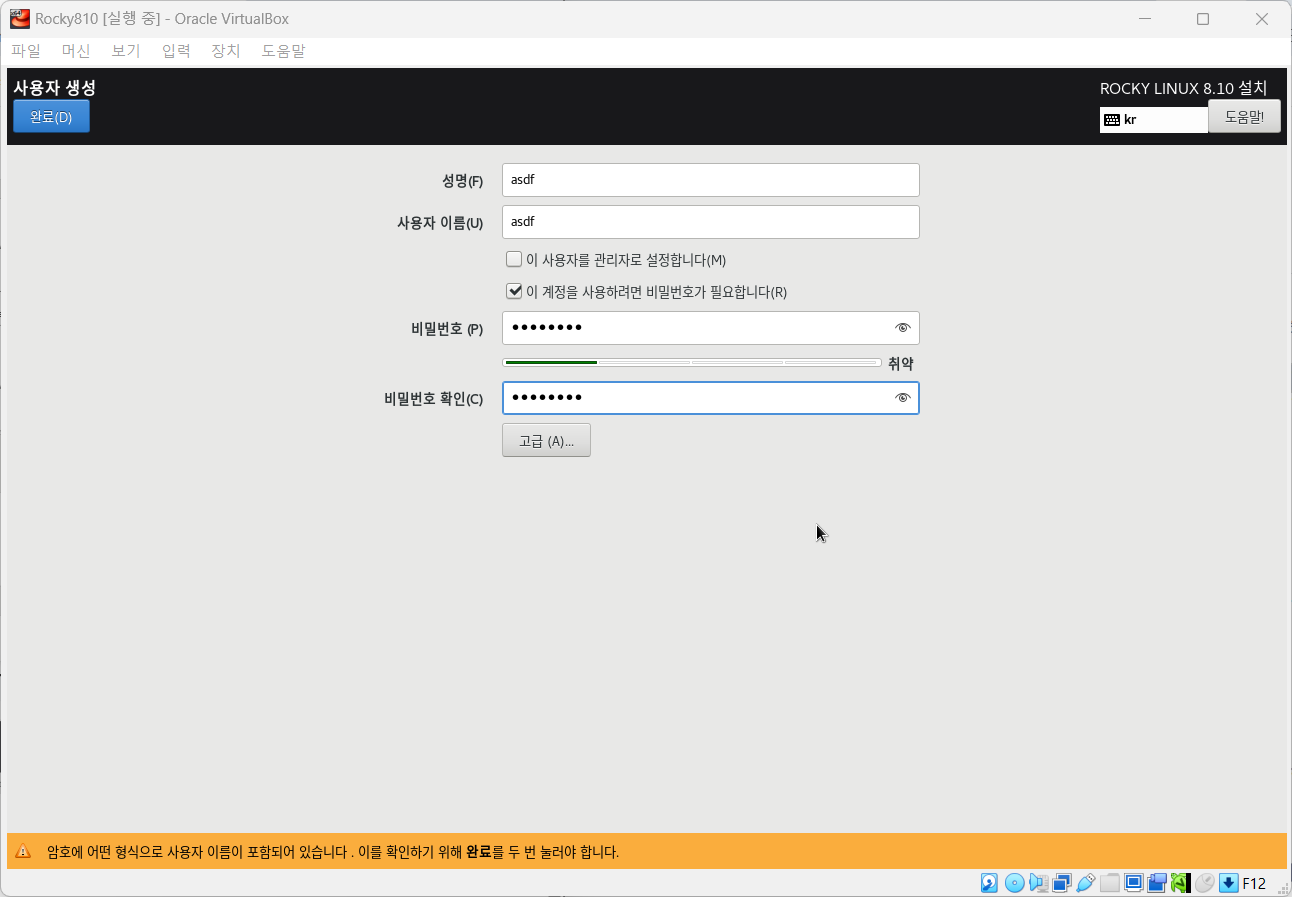Click the green CPU execution status icon
This screenshot has height=897, width=1292.
point(1180,883)
